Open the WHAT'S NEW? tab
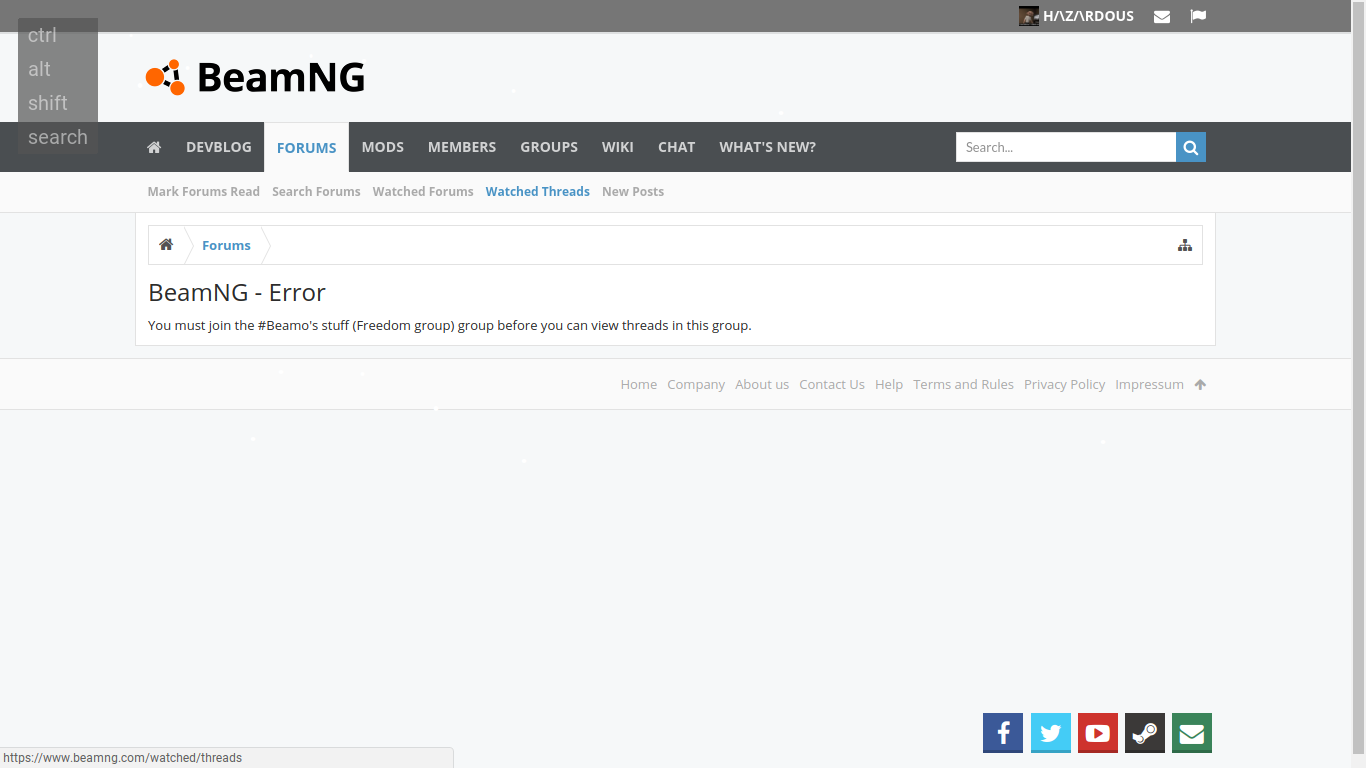The width and height of the screenshot is (1366, 768). pos(768,147)
